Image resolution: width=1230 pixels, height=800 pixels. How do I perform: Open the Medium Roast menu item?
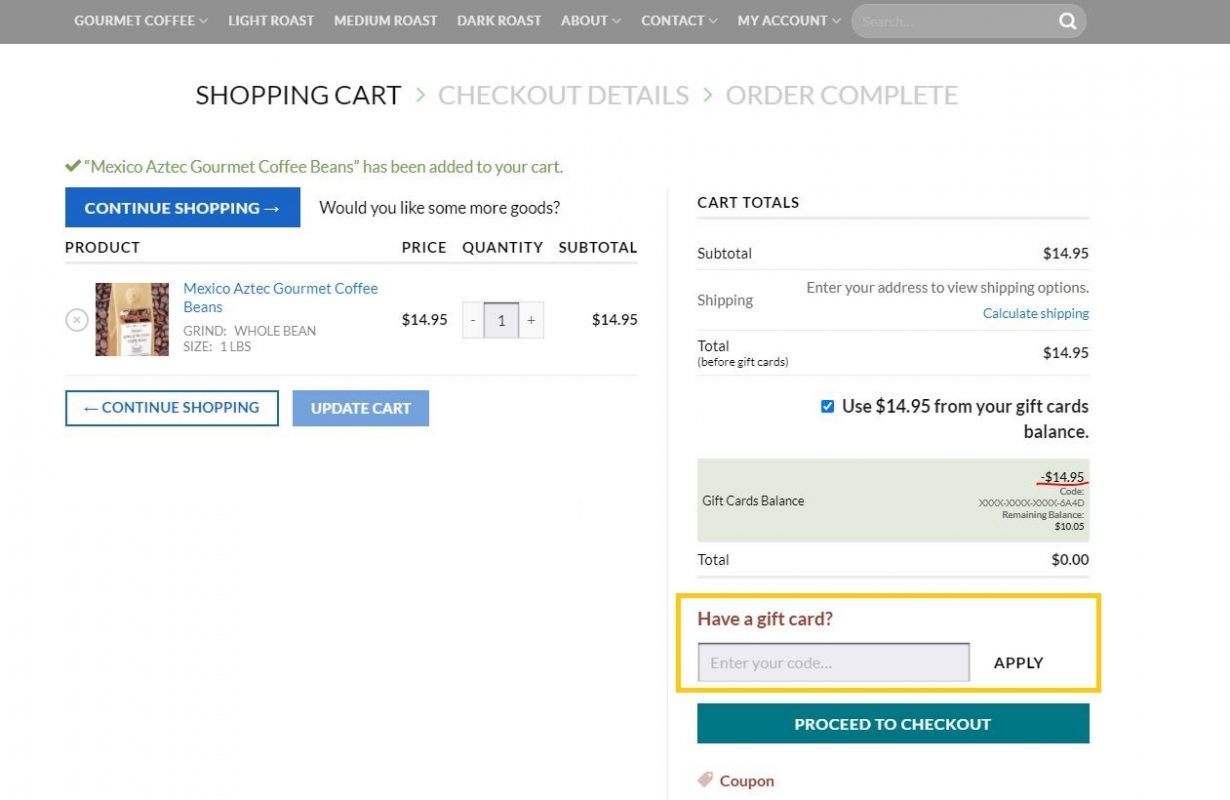[385, 20]
